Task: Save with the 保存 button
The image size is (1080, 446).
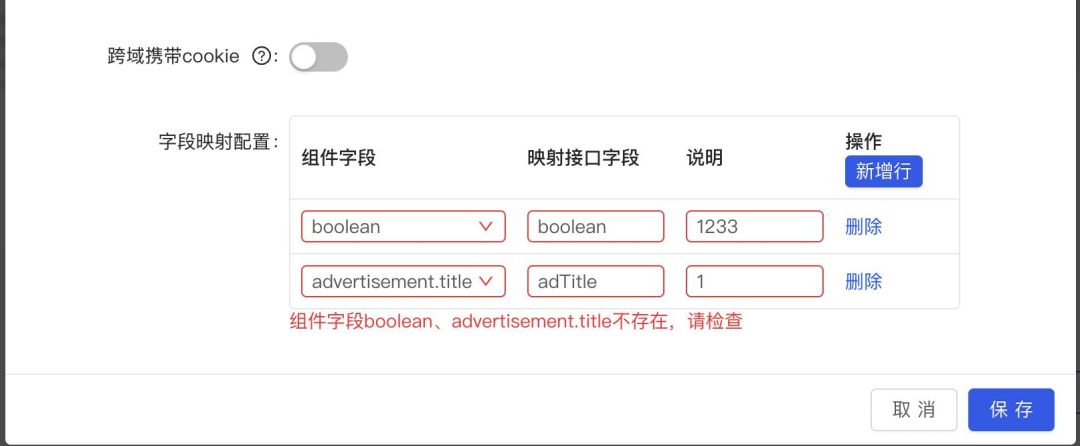Action: click(x=1011, y=410)
